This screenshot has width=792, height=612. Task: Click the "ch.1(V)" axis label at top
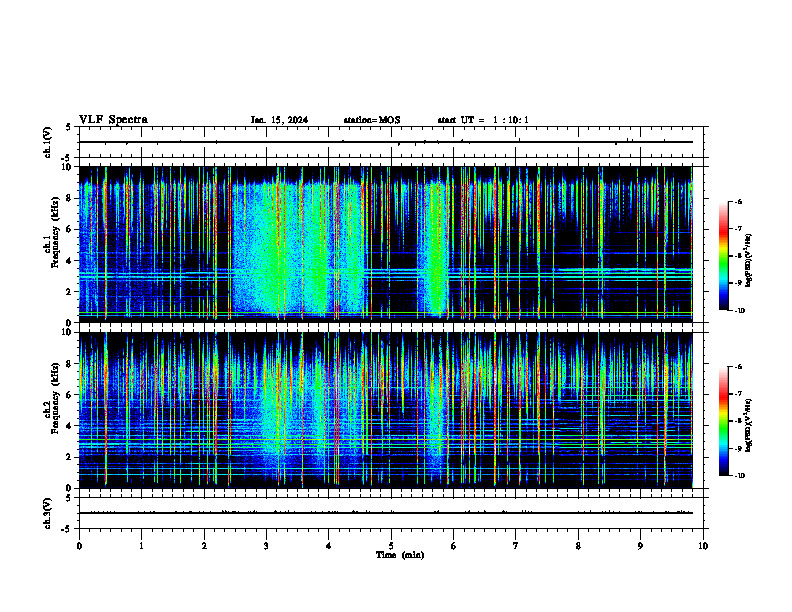(47, 142)
